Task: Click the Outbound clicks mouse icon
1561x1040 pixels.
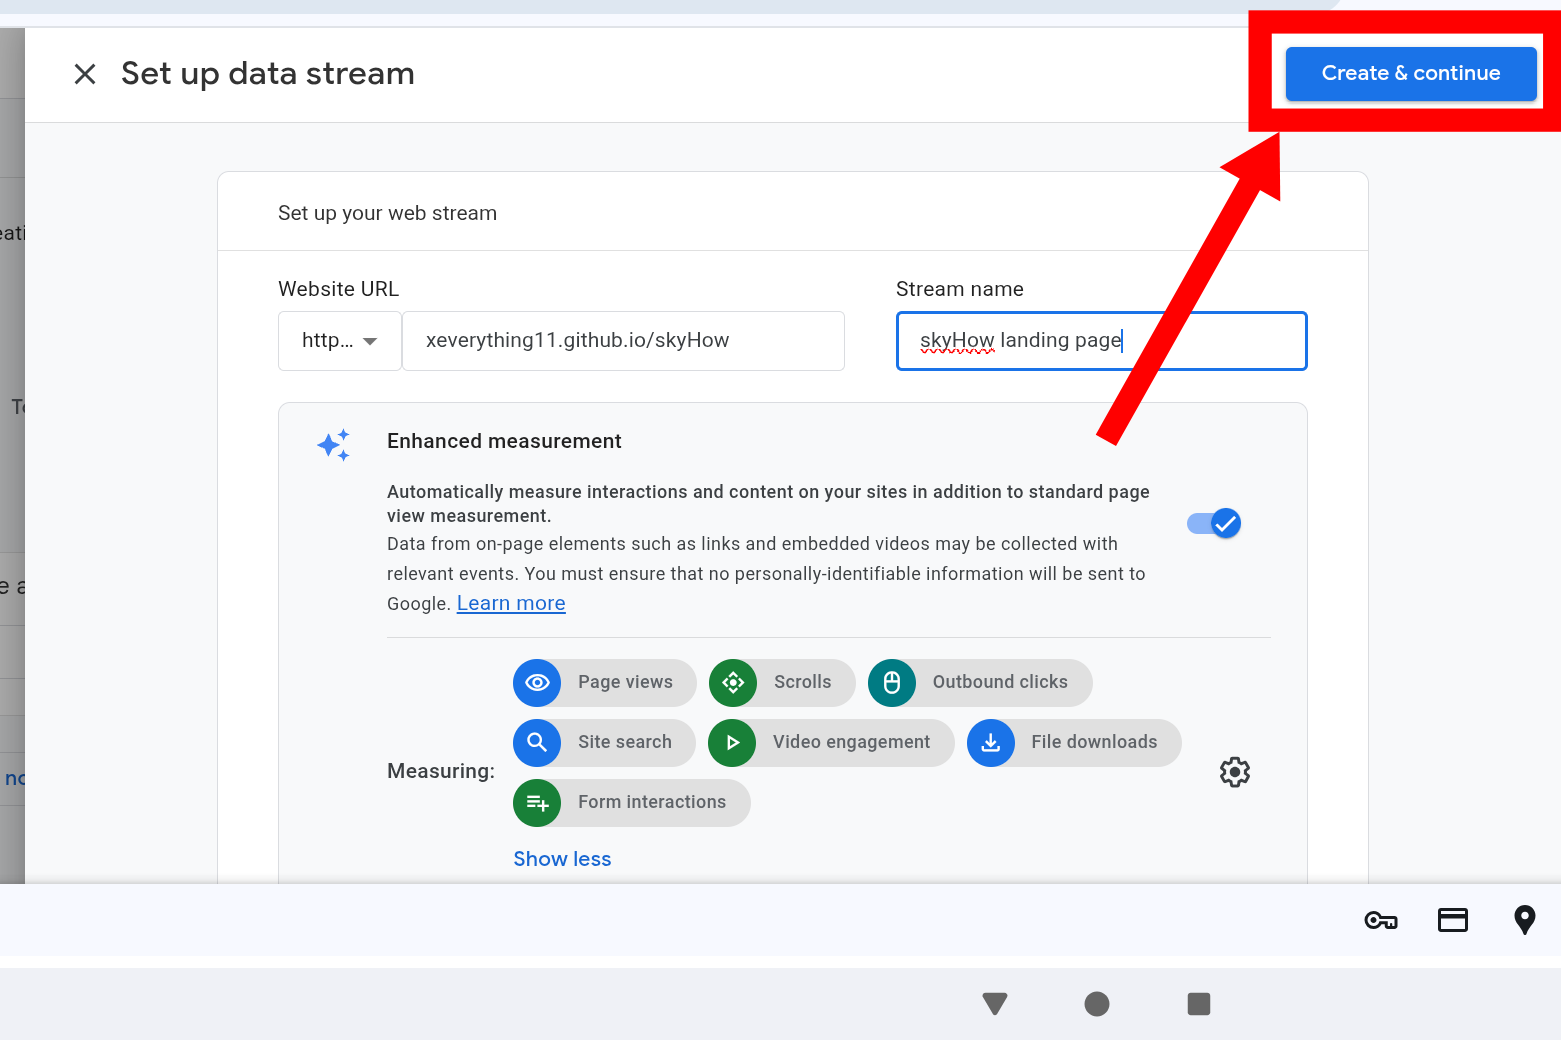Action: [x=892, y=683]
